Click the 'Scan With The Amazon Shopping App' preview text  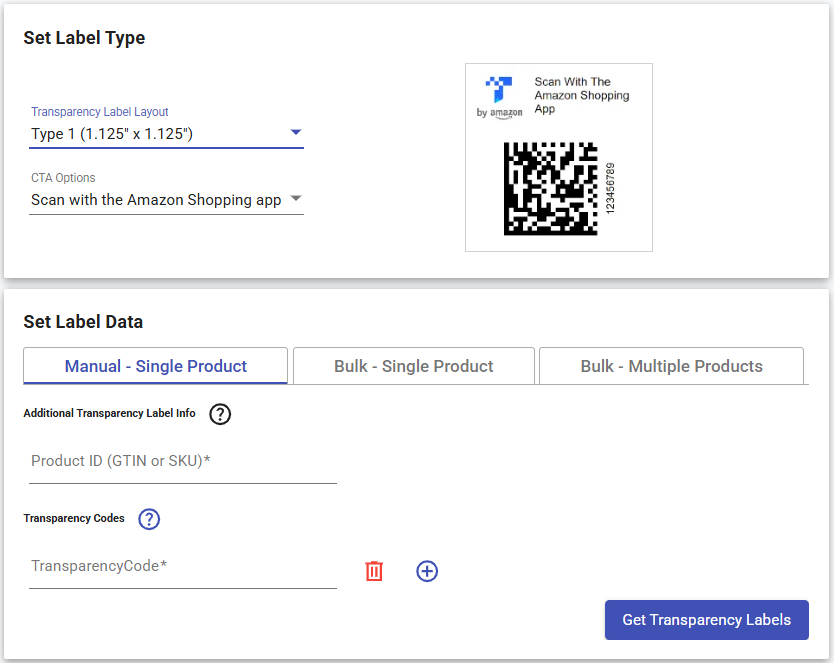(582, 95)
